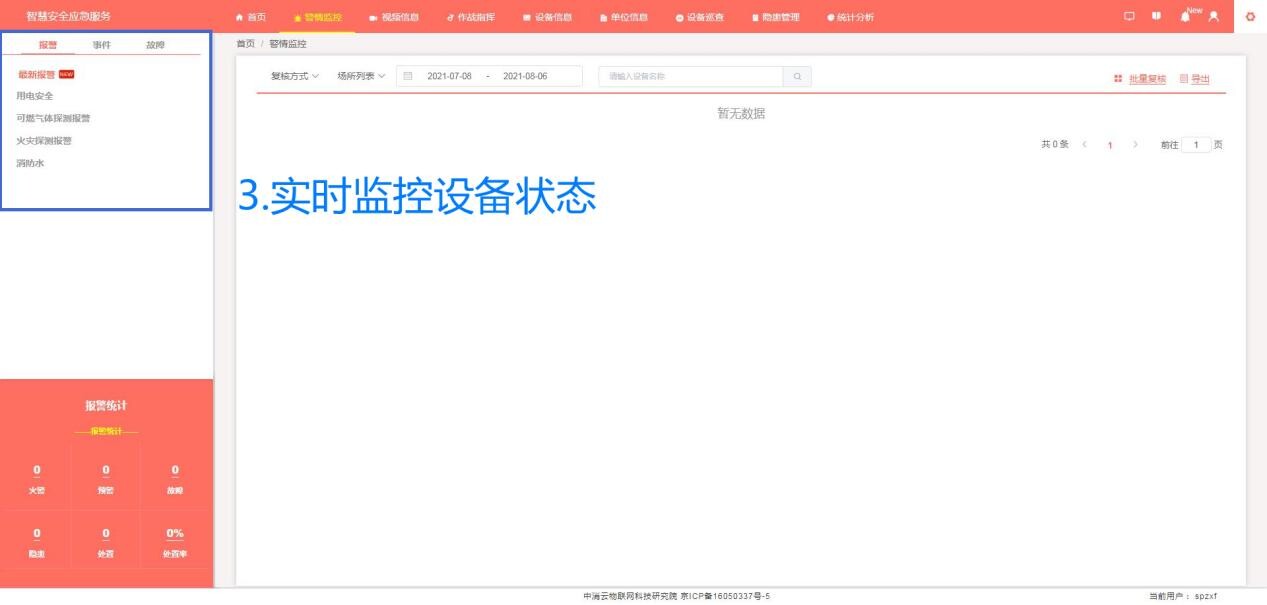This screenshot has width=1267, height=605.
Task: Select 最新报警 in the left list
Action: click(x=36, y=74)
